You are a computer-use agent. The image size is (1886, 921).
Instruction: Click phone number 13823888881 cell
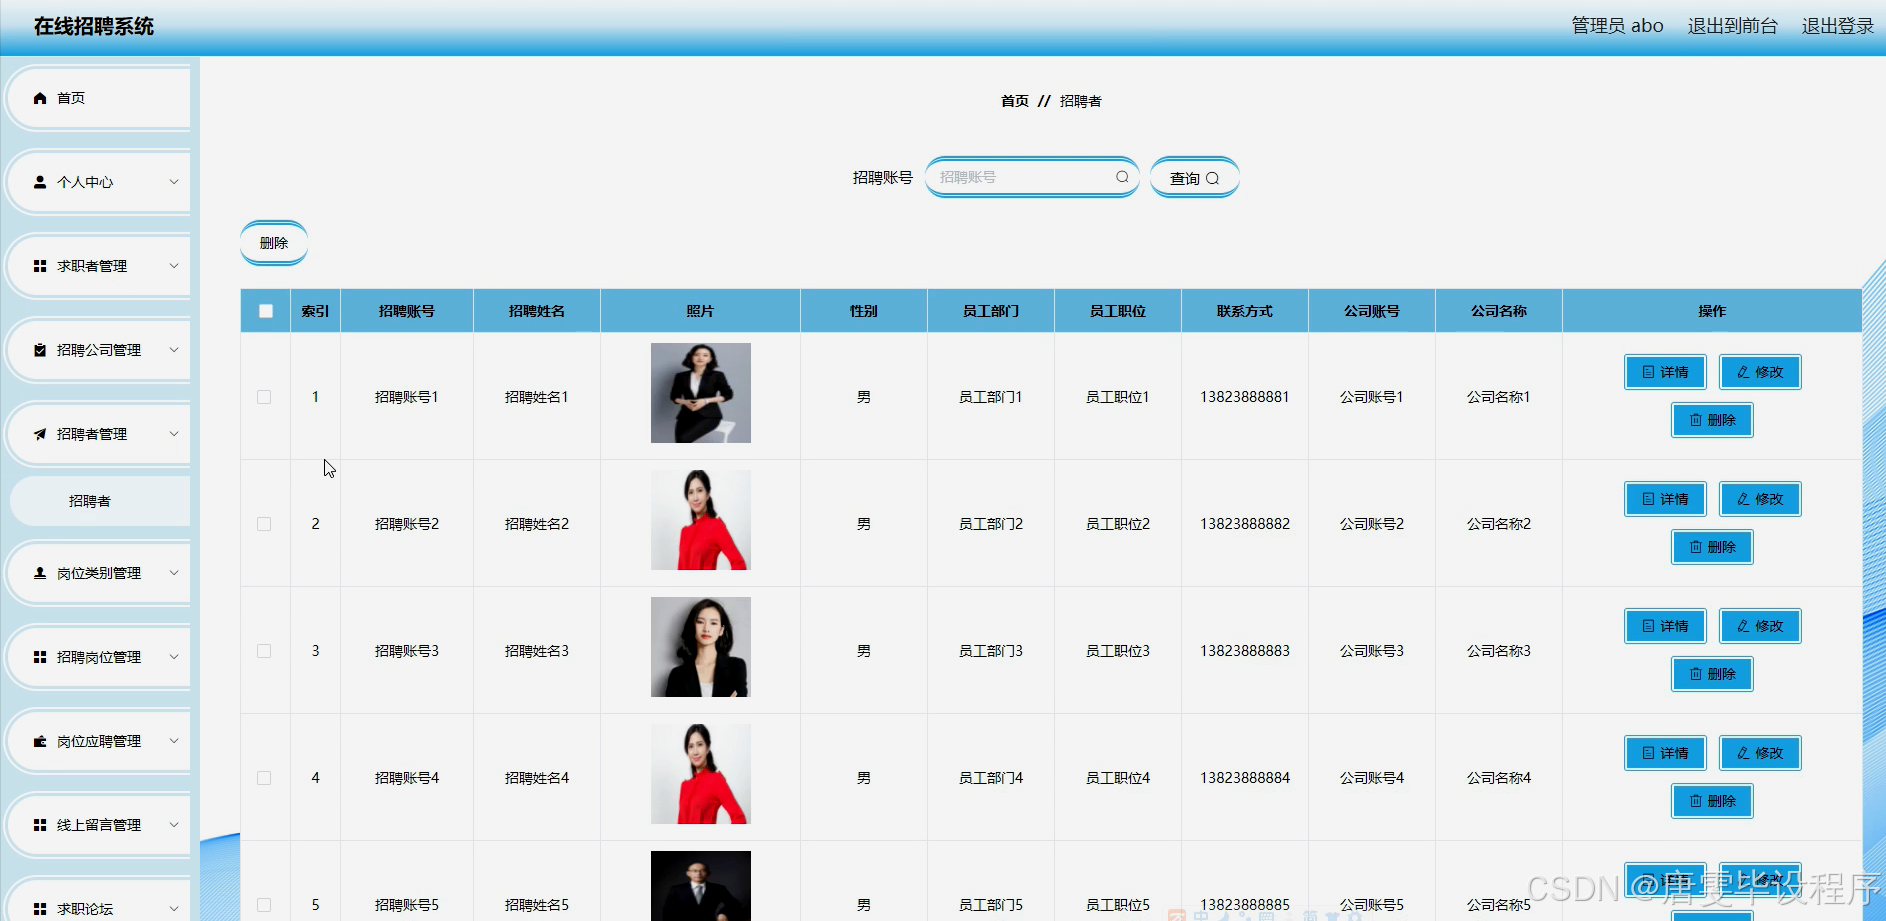pos(1245,397)
